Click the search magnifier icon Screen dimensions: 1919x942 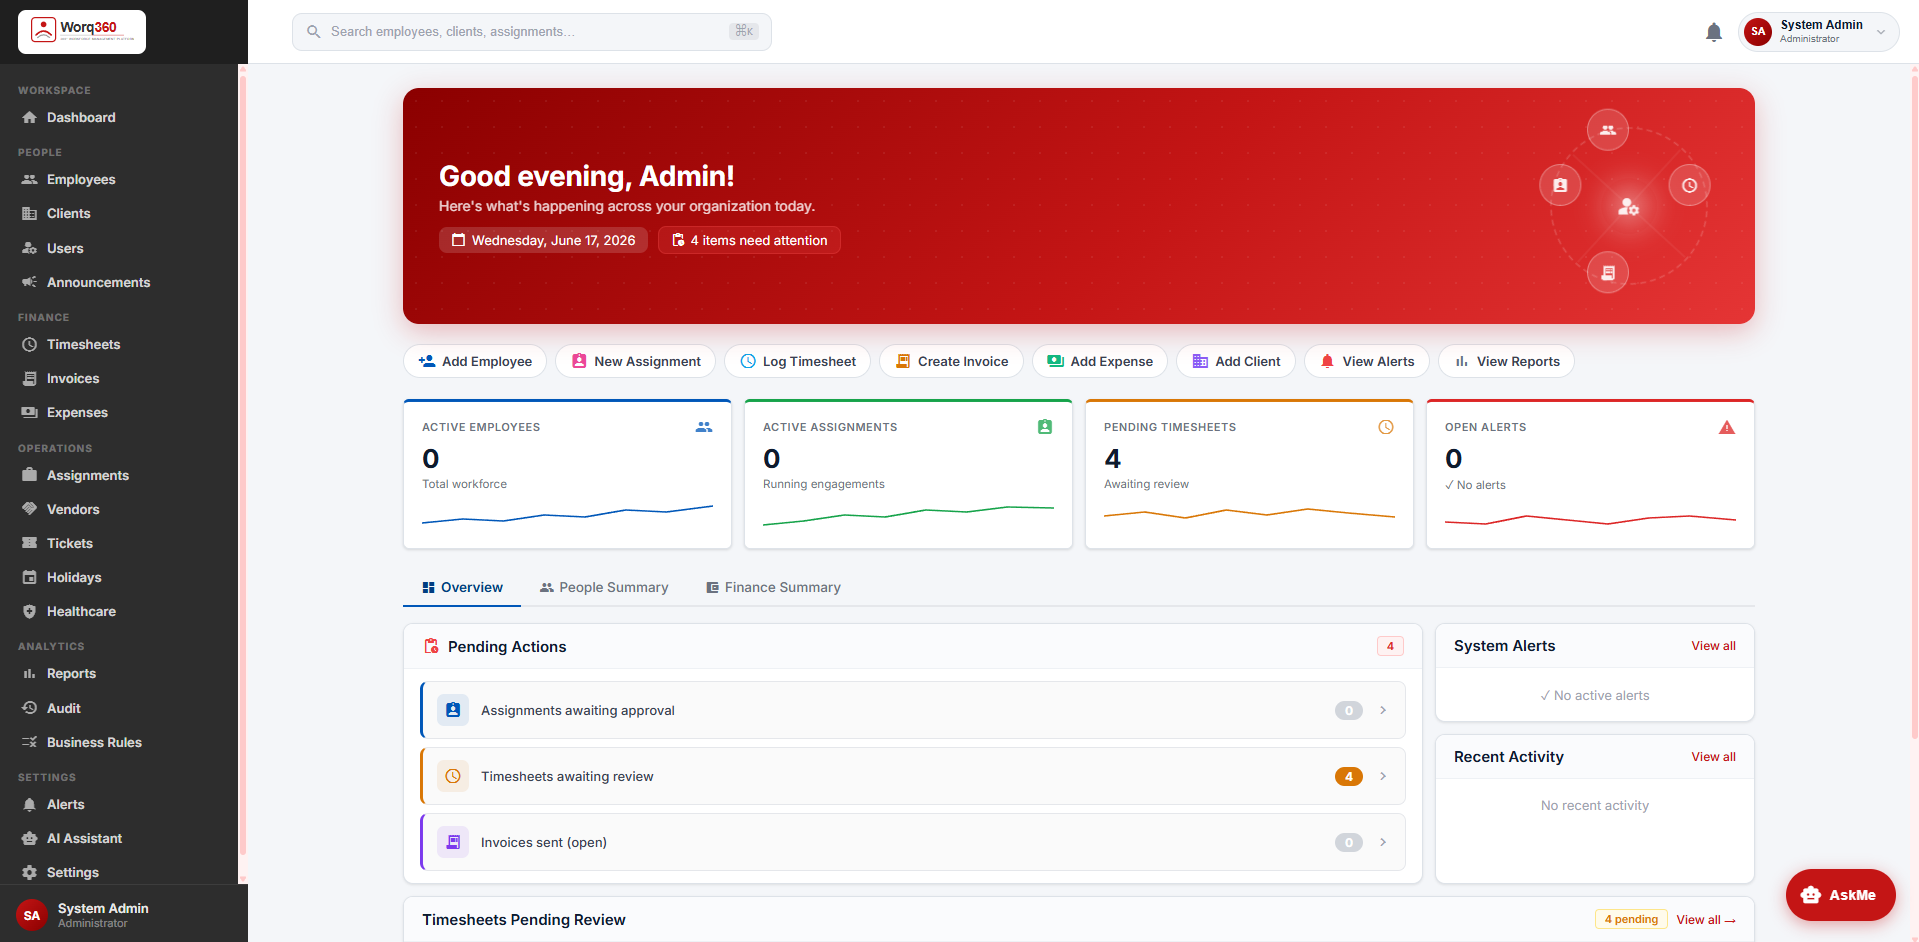pos(313,32)
